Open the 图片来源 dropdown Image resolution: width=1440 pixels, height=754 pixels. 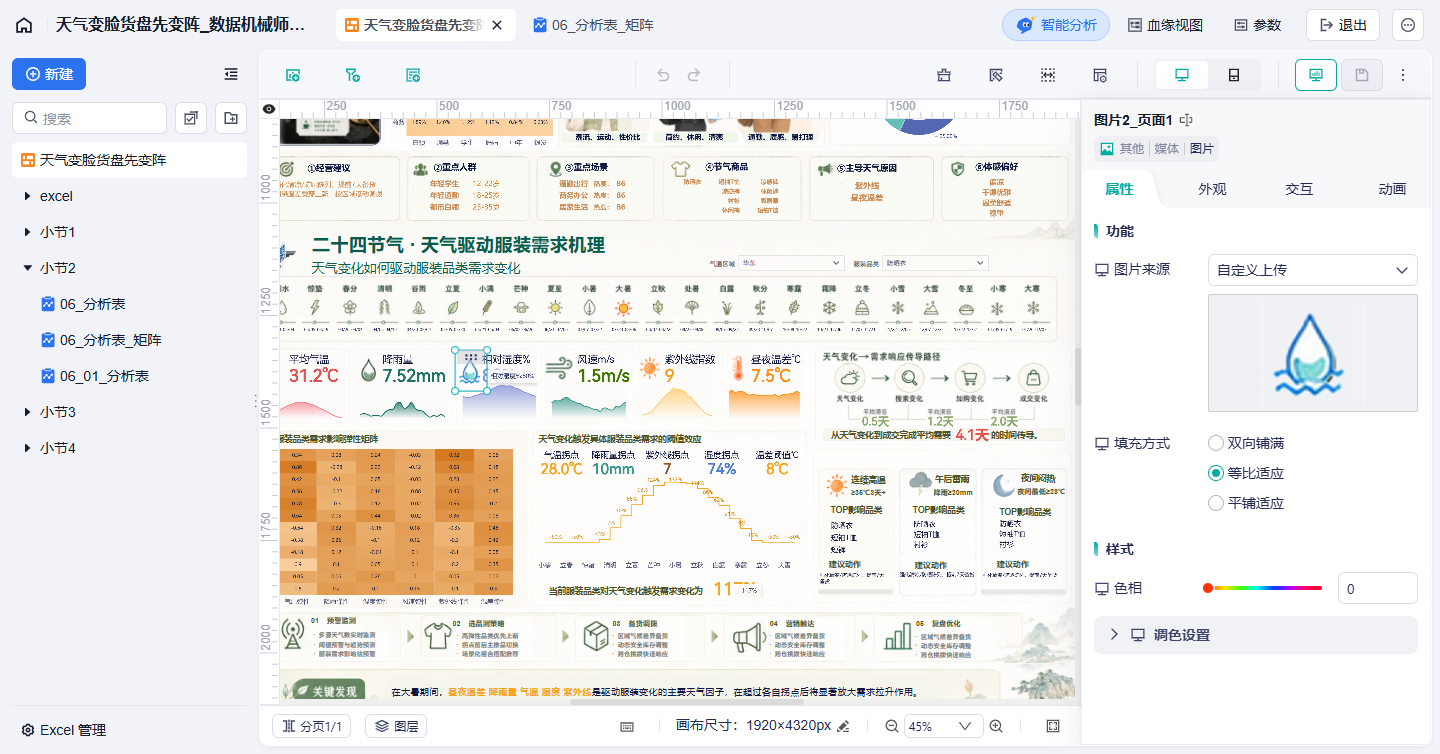(x=1312, y=270)
